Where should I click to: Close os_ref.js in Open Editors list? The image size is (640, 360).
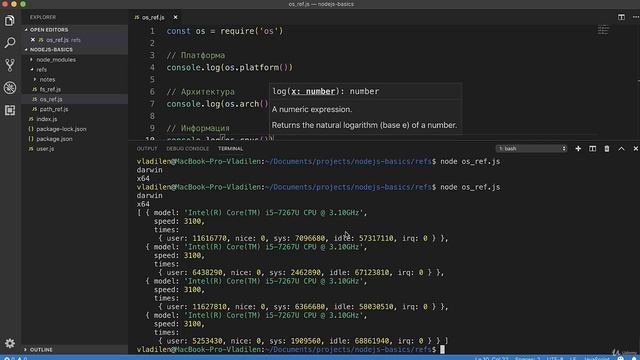33,40
